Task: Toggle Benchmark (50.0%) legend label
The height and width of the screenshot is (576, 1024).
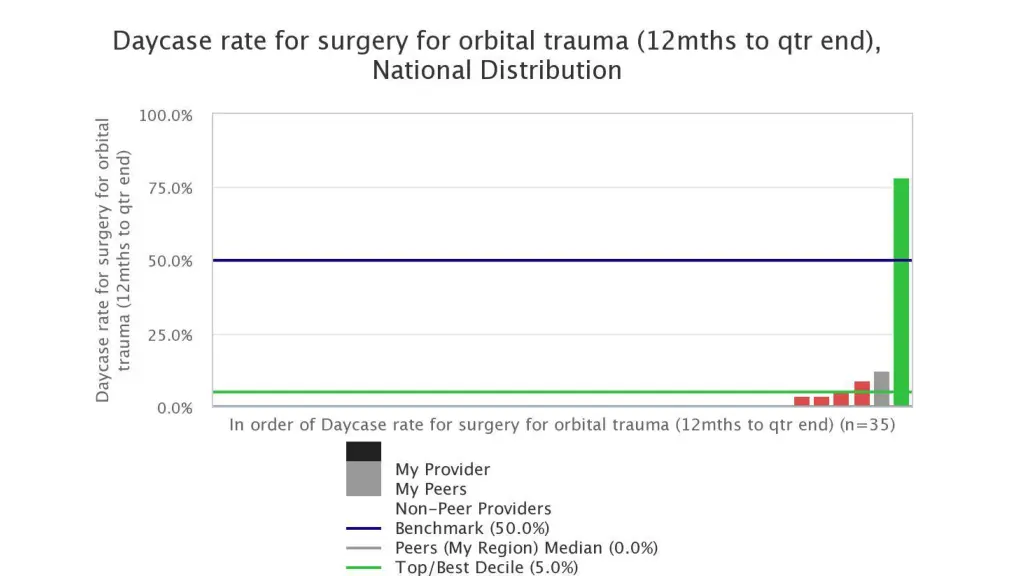Action: (x=472, y=528)
